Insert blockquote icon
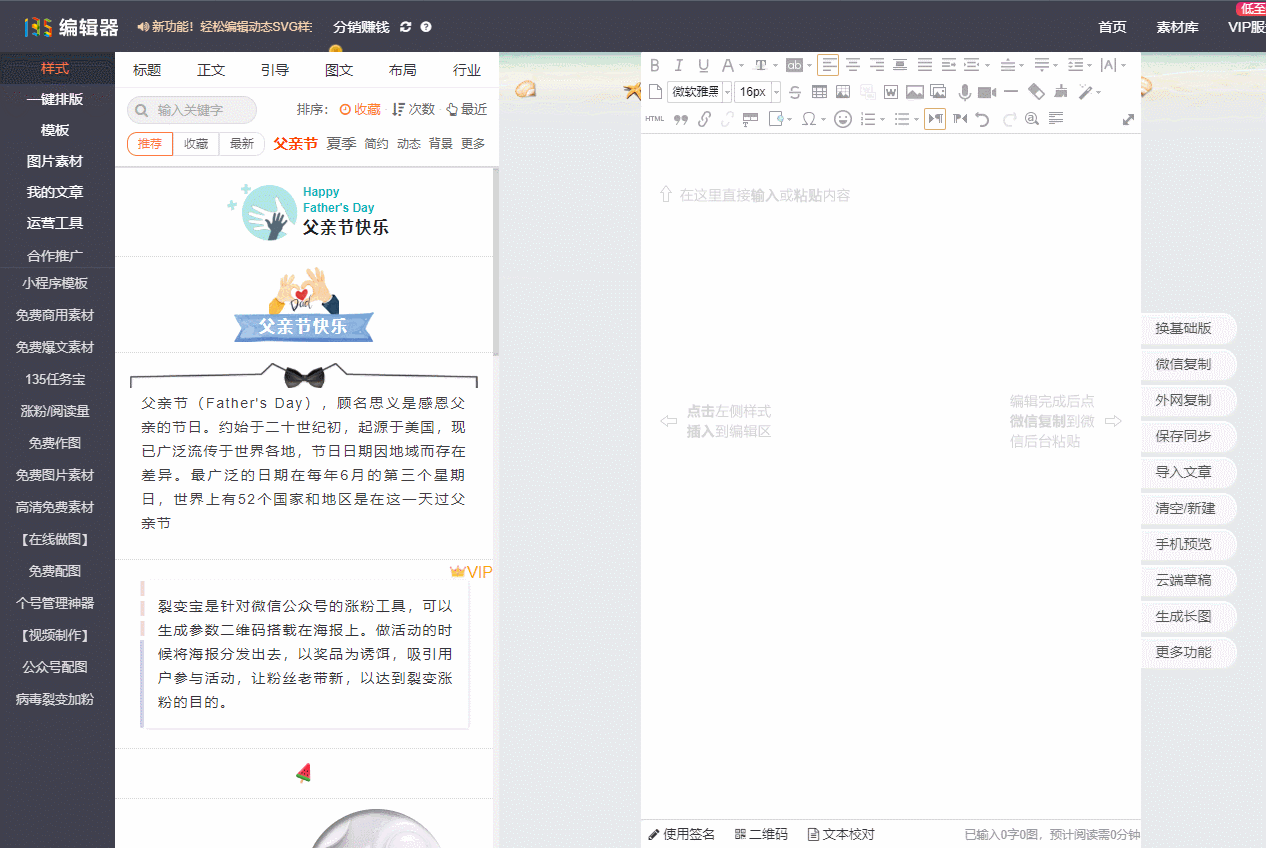1266x848 pixels. (x=681, y=119)
